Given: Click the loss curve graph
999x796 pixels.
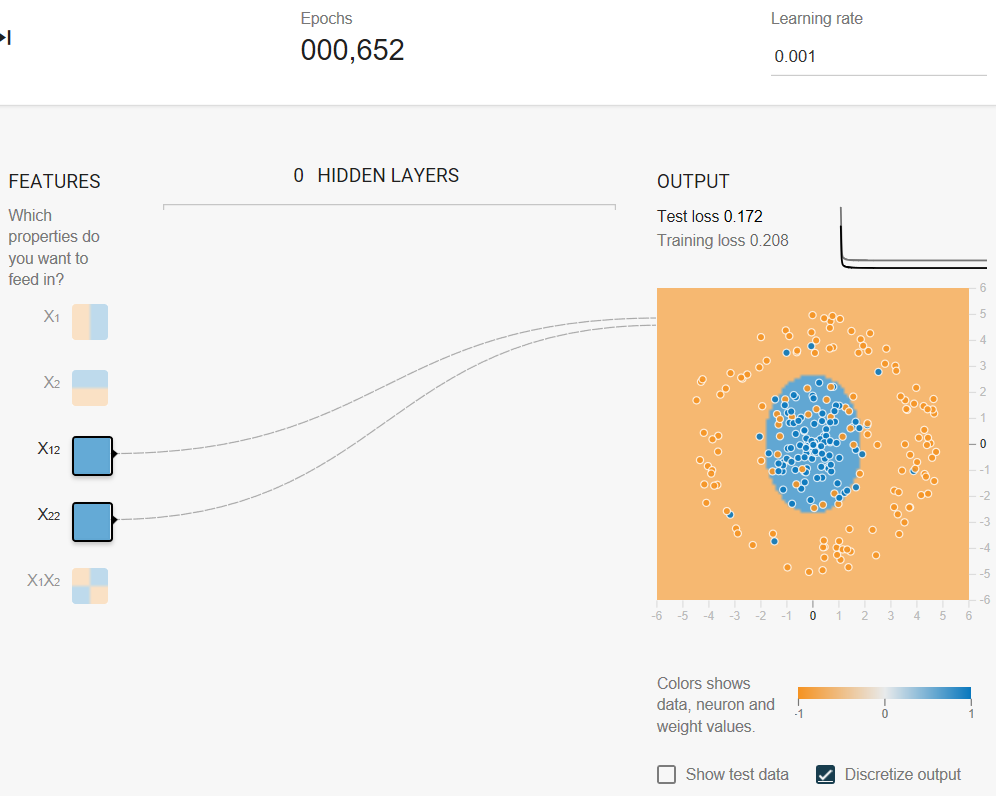Looking at the screenshot, I should pos(914,238).
